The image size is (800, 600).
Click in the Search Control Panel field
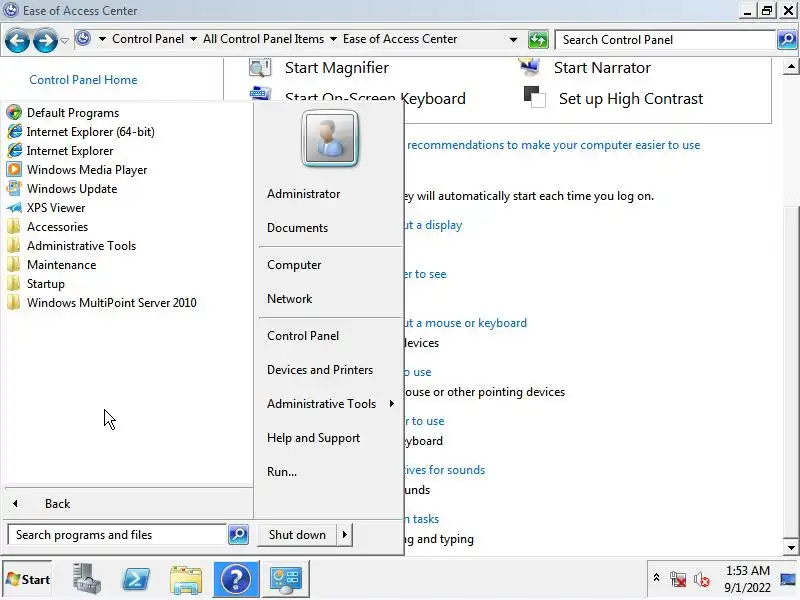(x=665, y=39)
